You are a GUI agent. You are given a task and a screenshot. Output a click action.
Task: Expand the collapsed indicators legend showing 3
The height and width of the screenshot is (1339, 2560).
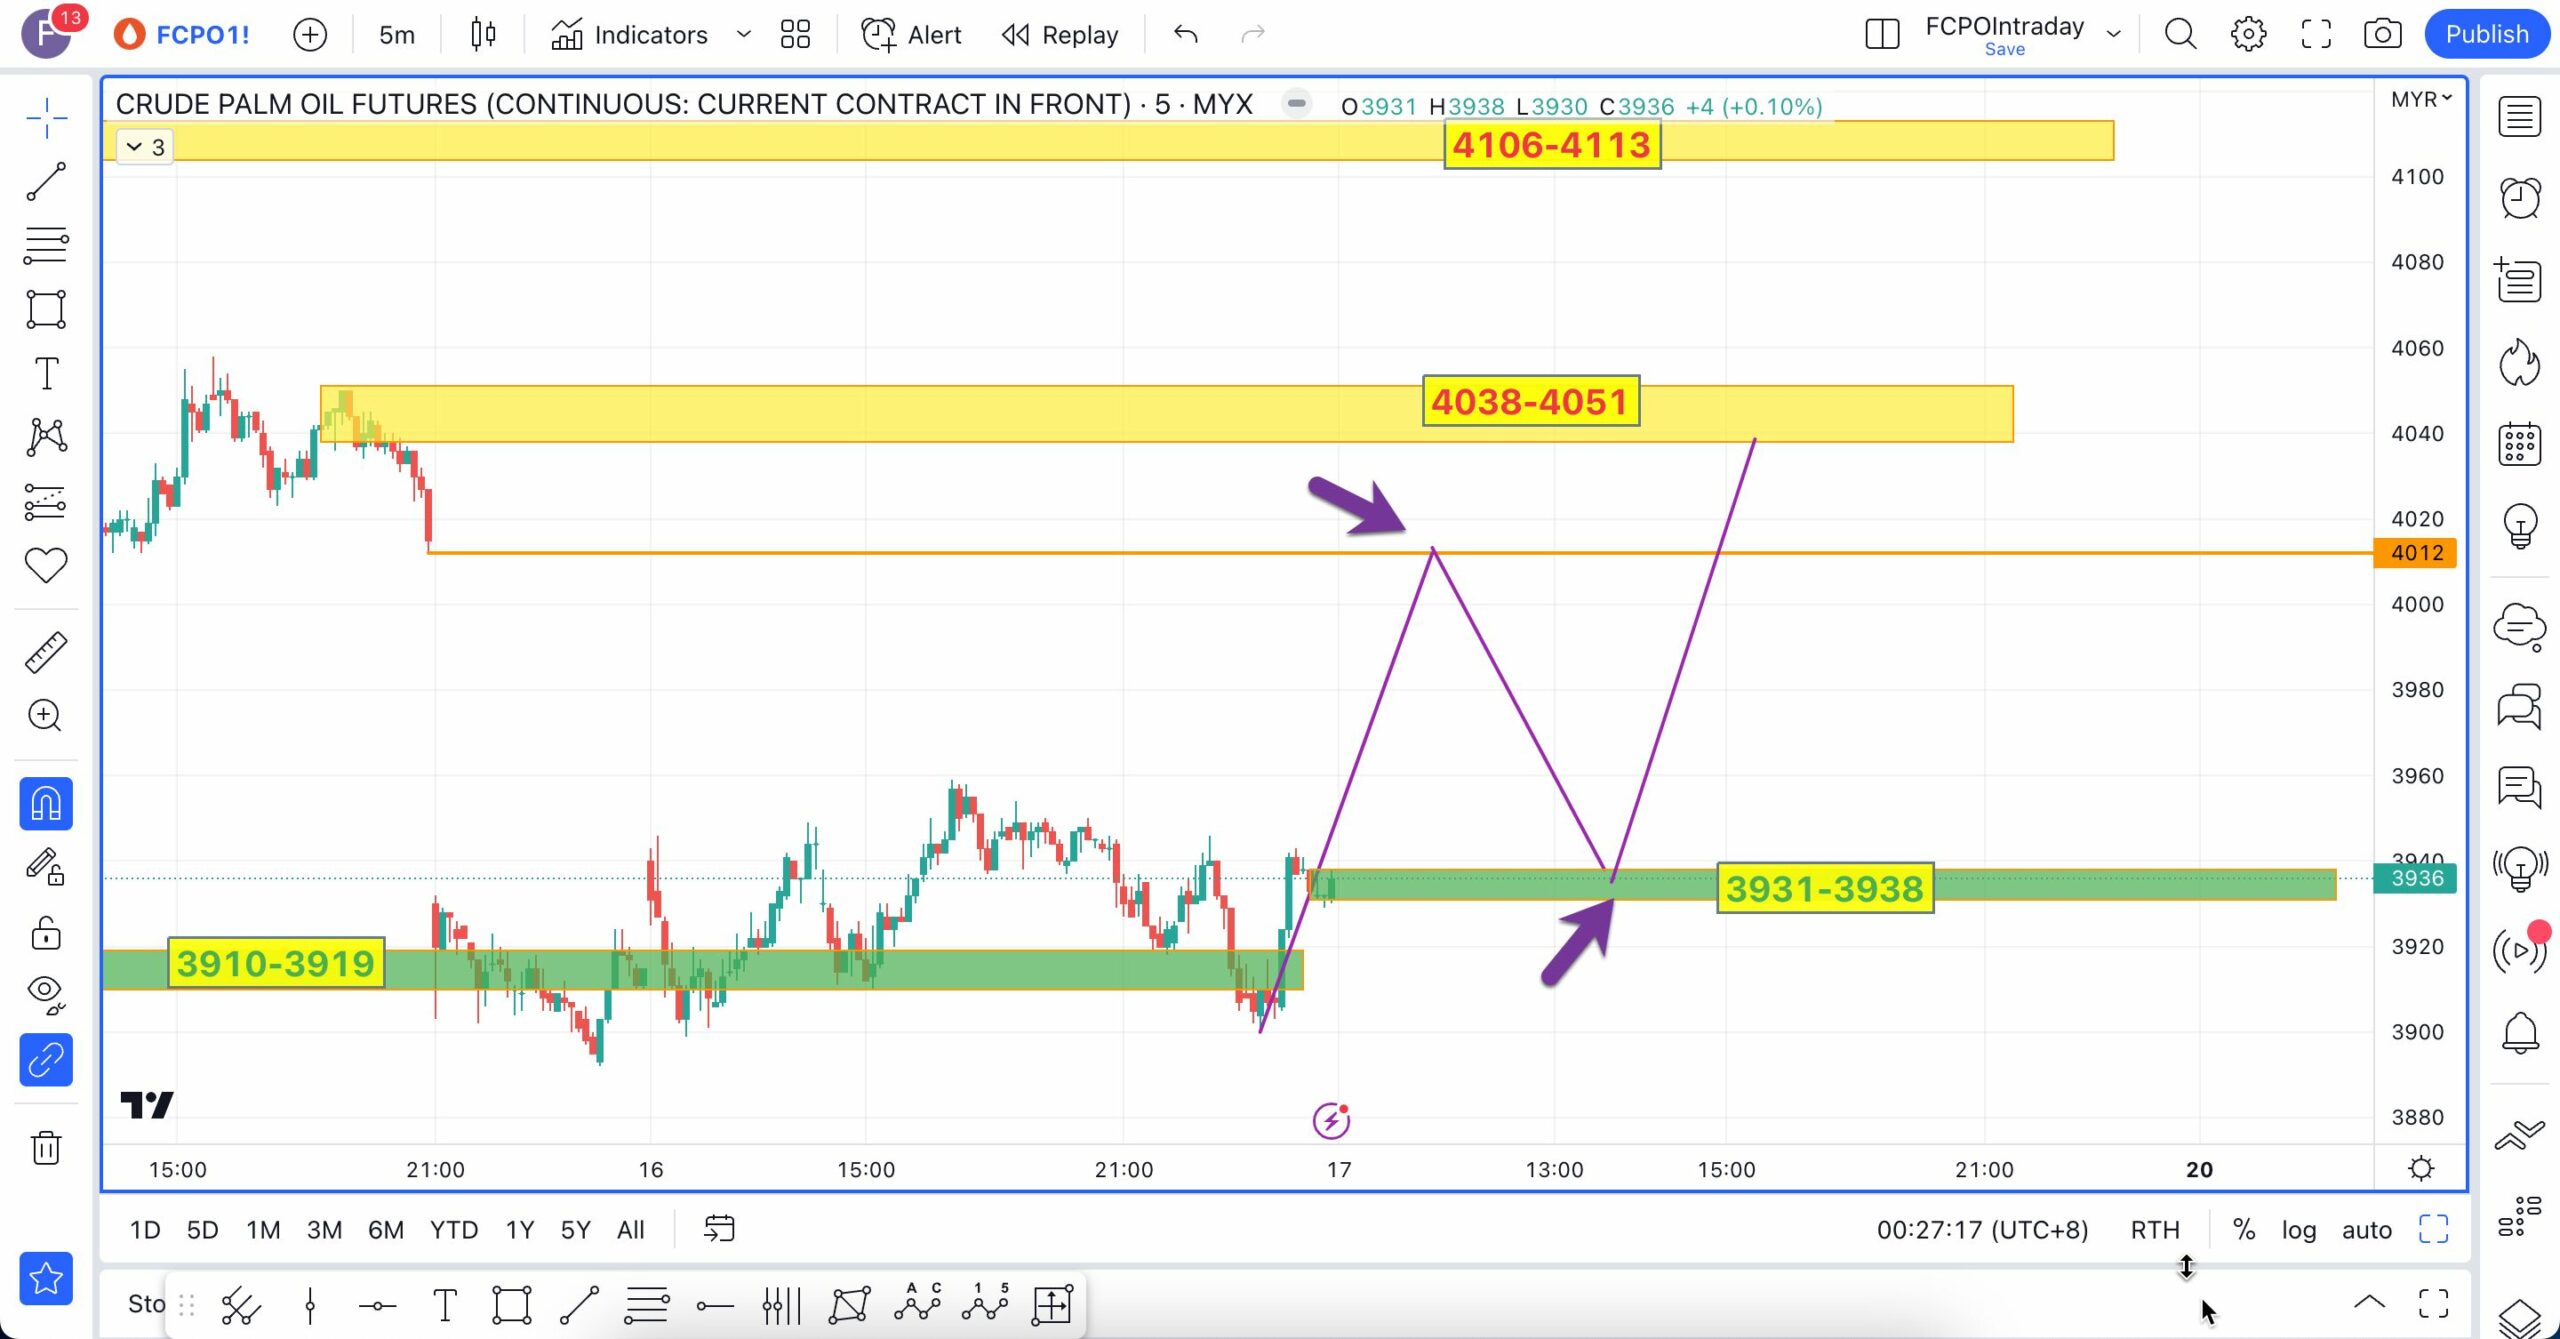145,147
